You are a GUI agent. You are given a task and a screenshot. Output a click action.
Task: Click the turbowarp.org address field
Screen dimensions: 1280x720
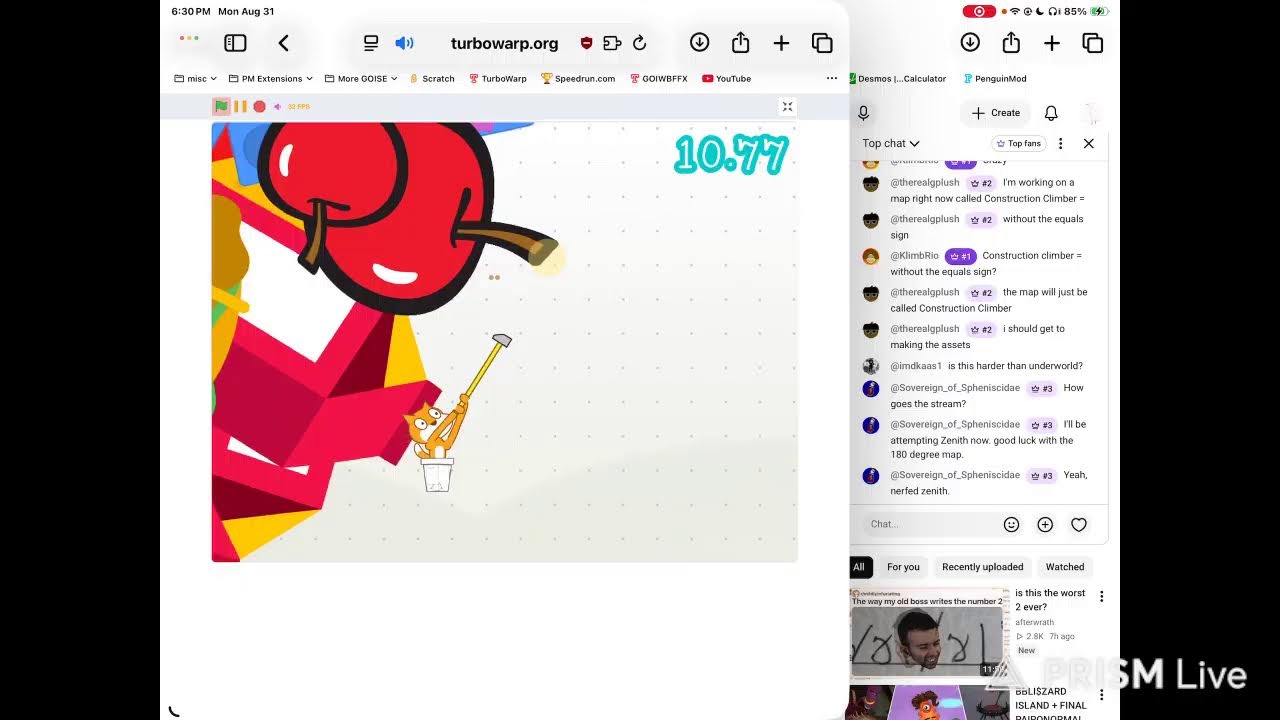click(504, 43)
